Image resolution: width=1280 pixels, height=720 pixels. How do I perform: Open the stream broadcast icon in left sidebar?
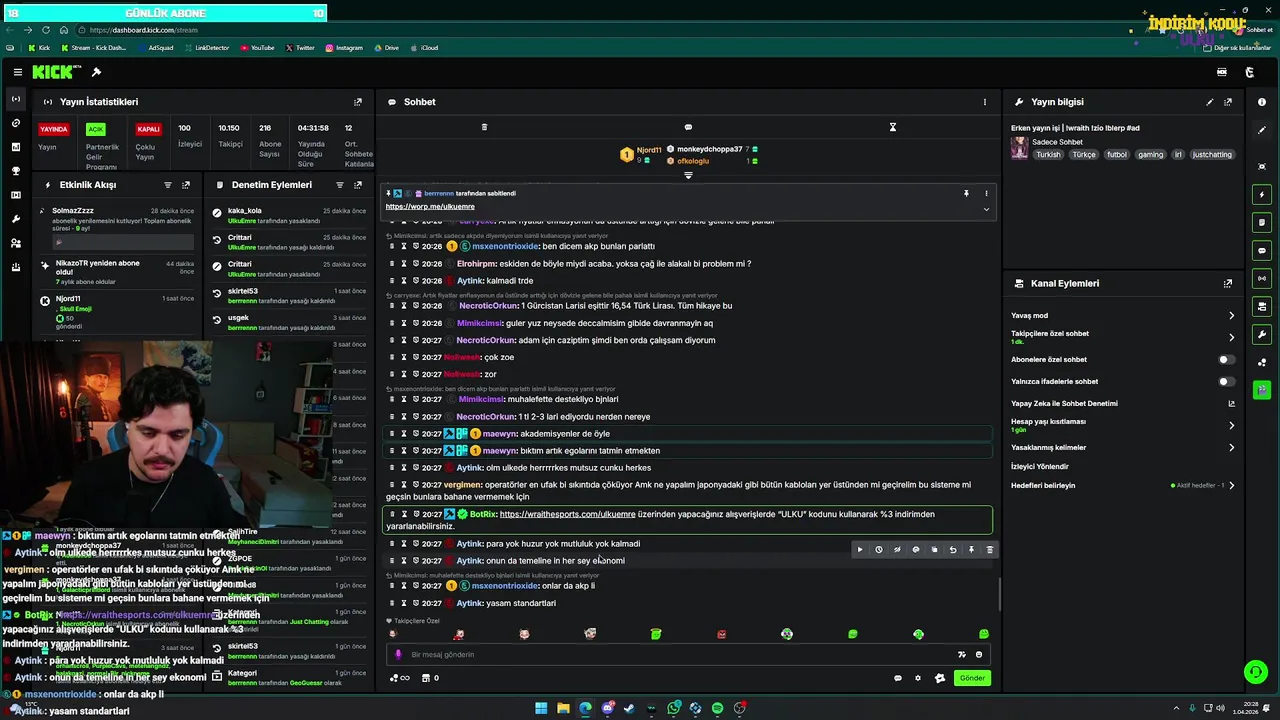(x=15, y=99)
